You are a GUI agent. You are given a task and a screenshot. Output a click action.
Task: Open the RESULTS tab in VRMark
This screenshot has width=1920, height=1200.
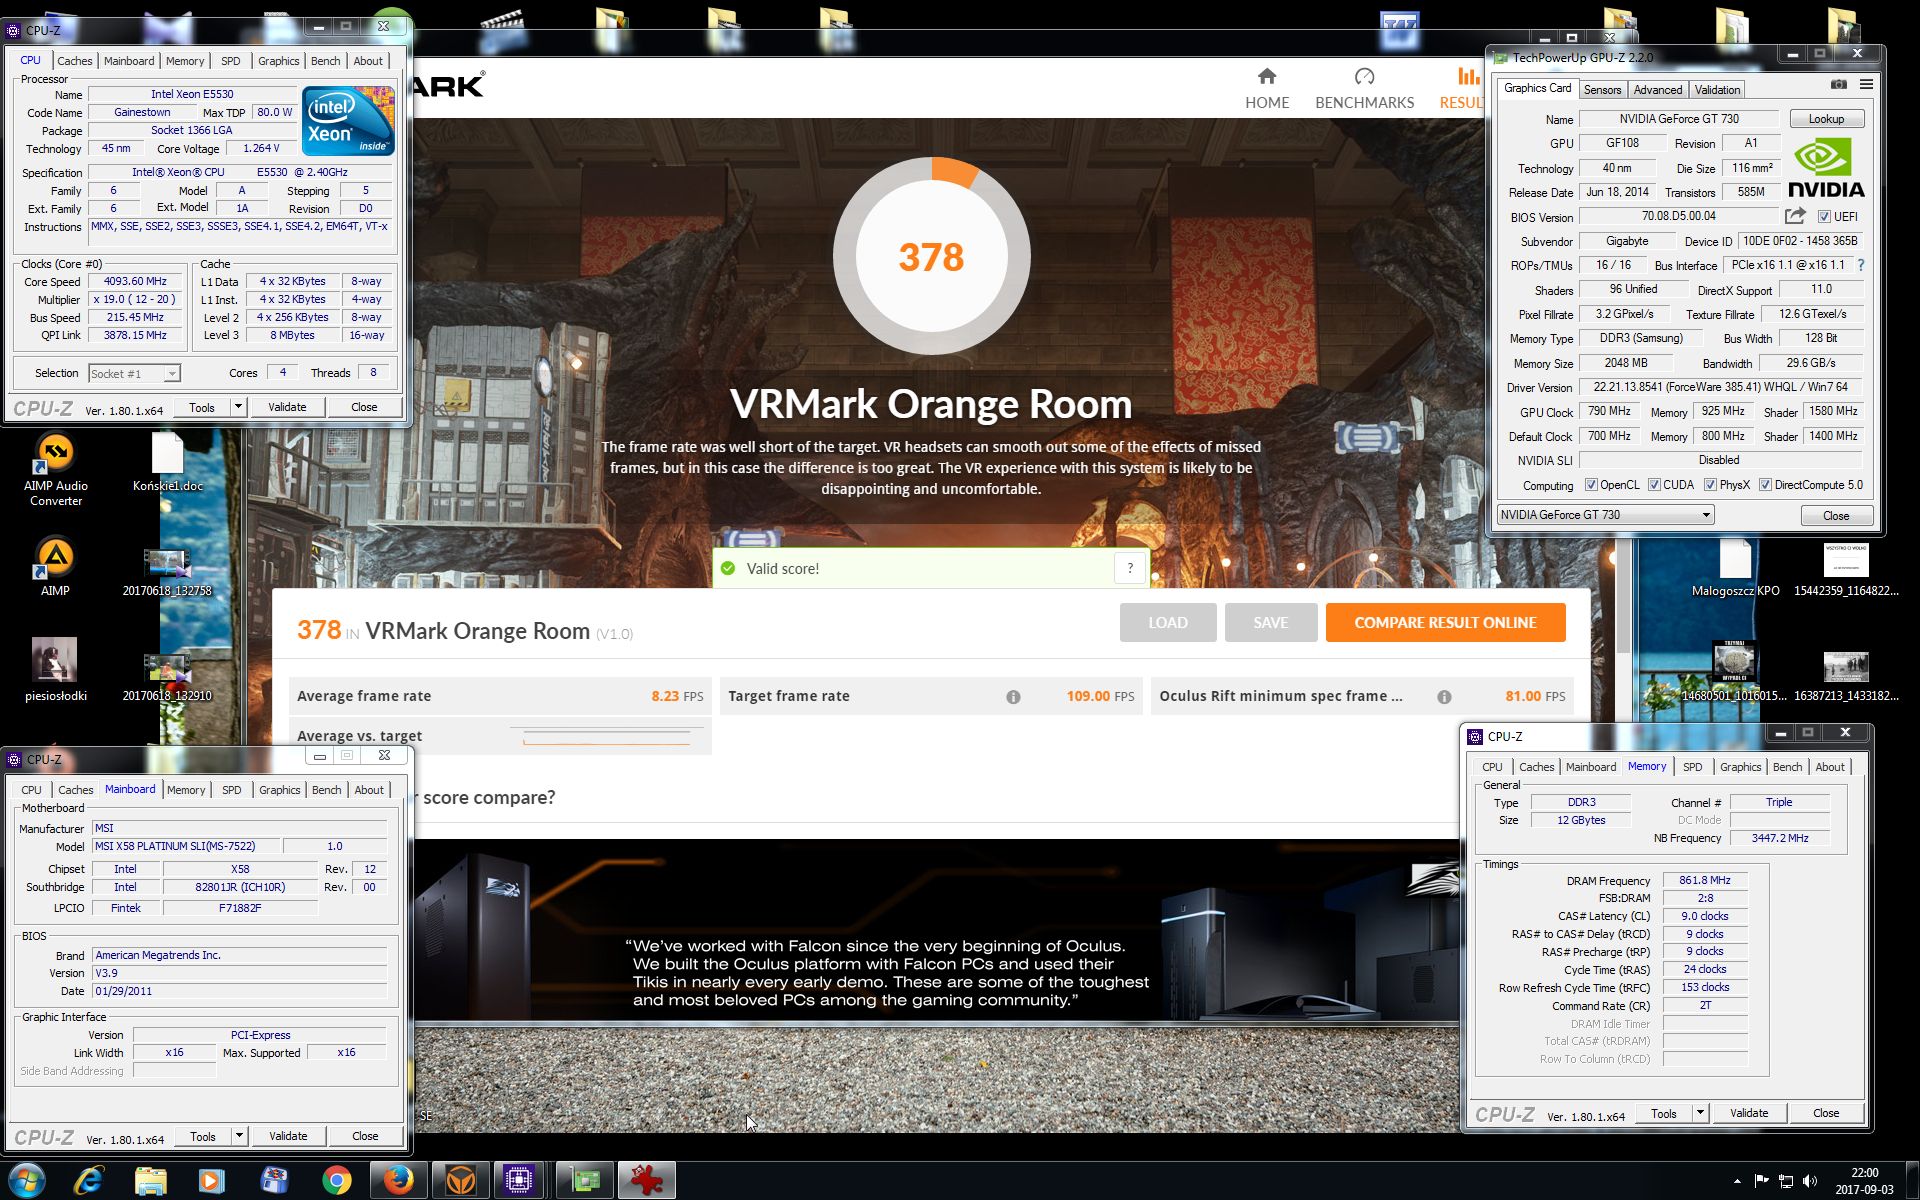(1462, 88)
